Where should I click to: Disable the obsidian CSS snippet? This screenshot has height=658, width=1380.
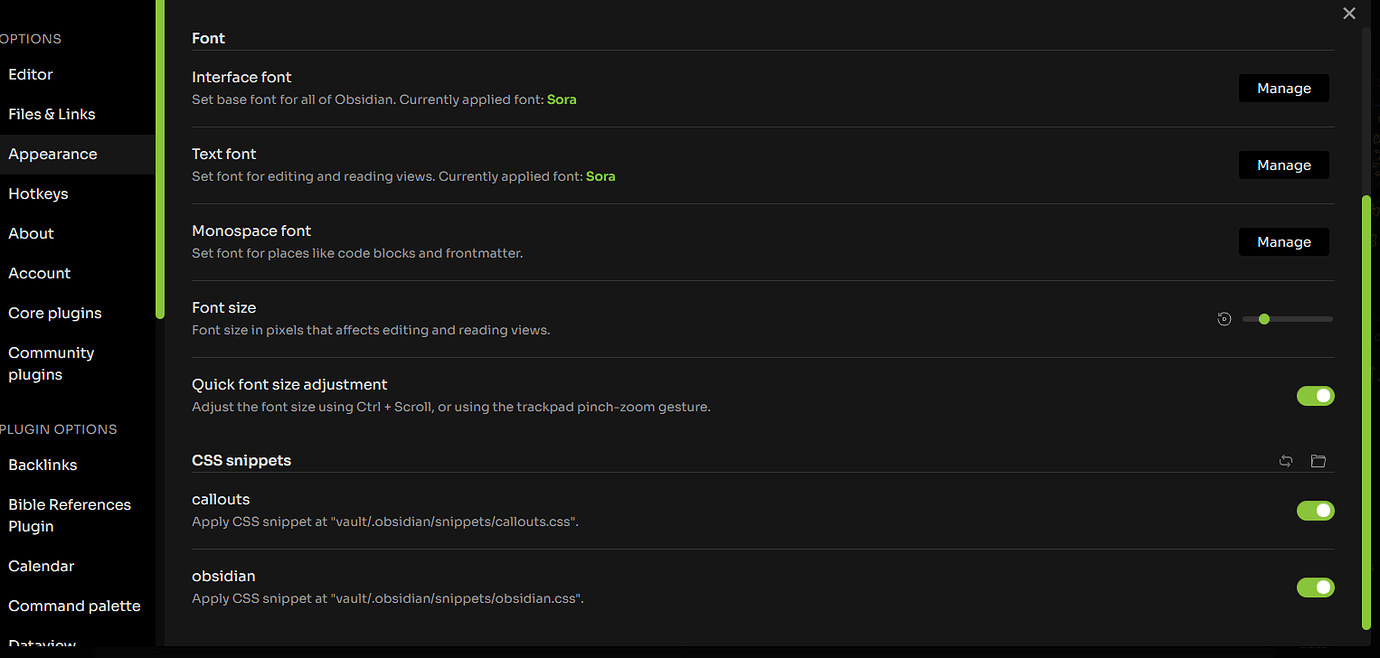pyautogui.click(x=1315, y=587)
